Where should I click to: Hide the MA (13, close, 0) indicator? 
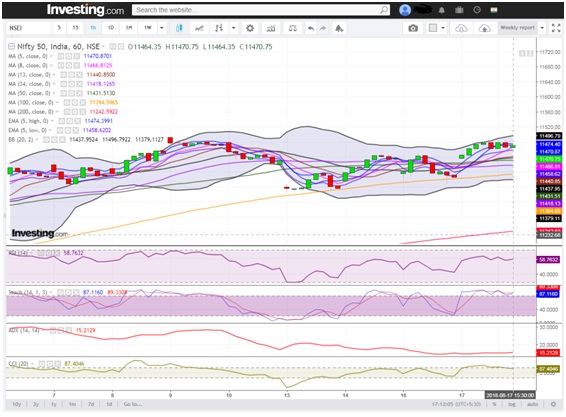64,75
